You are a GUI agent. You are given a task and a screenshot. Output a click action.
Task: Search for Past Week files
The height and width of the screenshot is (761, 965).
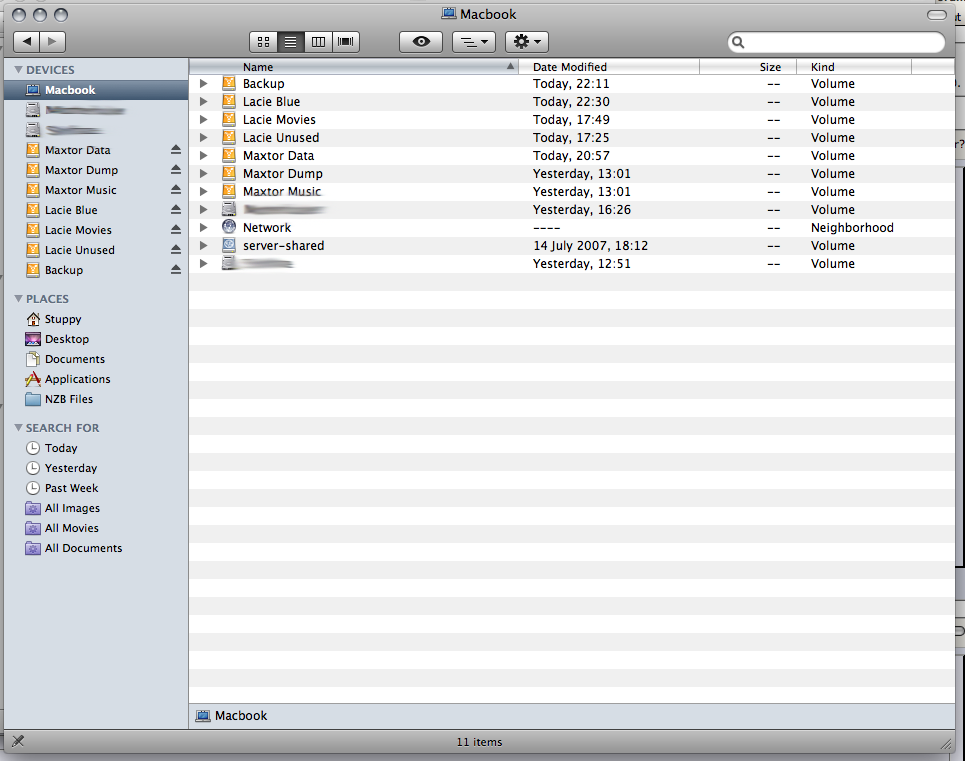96,488
